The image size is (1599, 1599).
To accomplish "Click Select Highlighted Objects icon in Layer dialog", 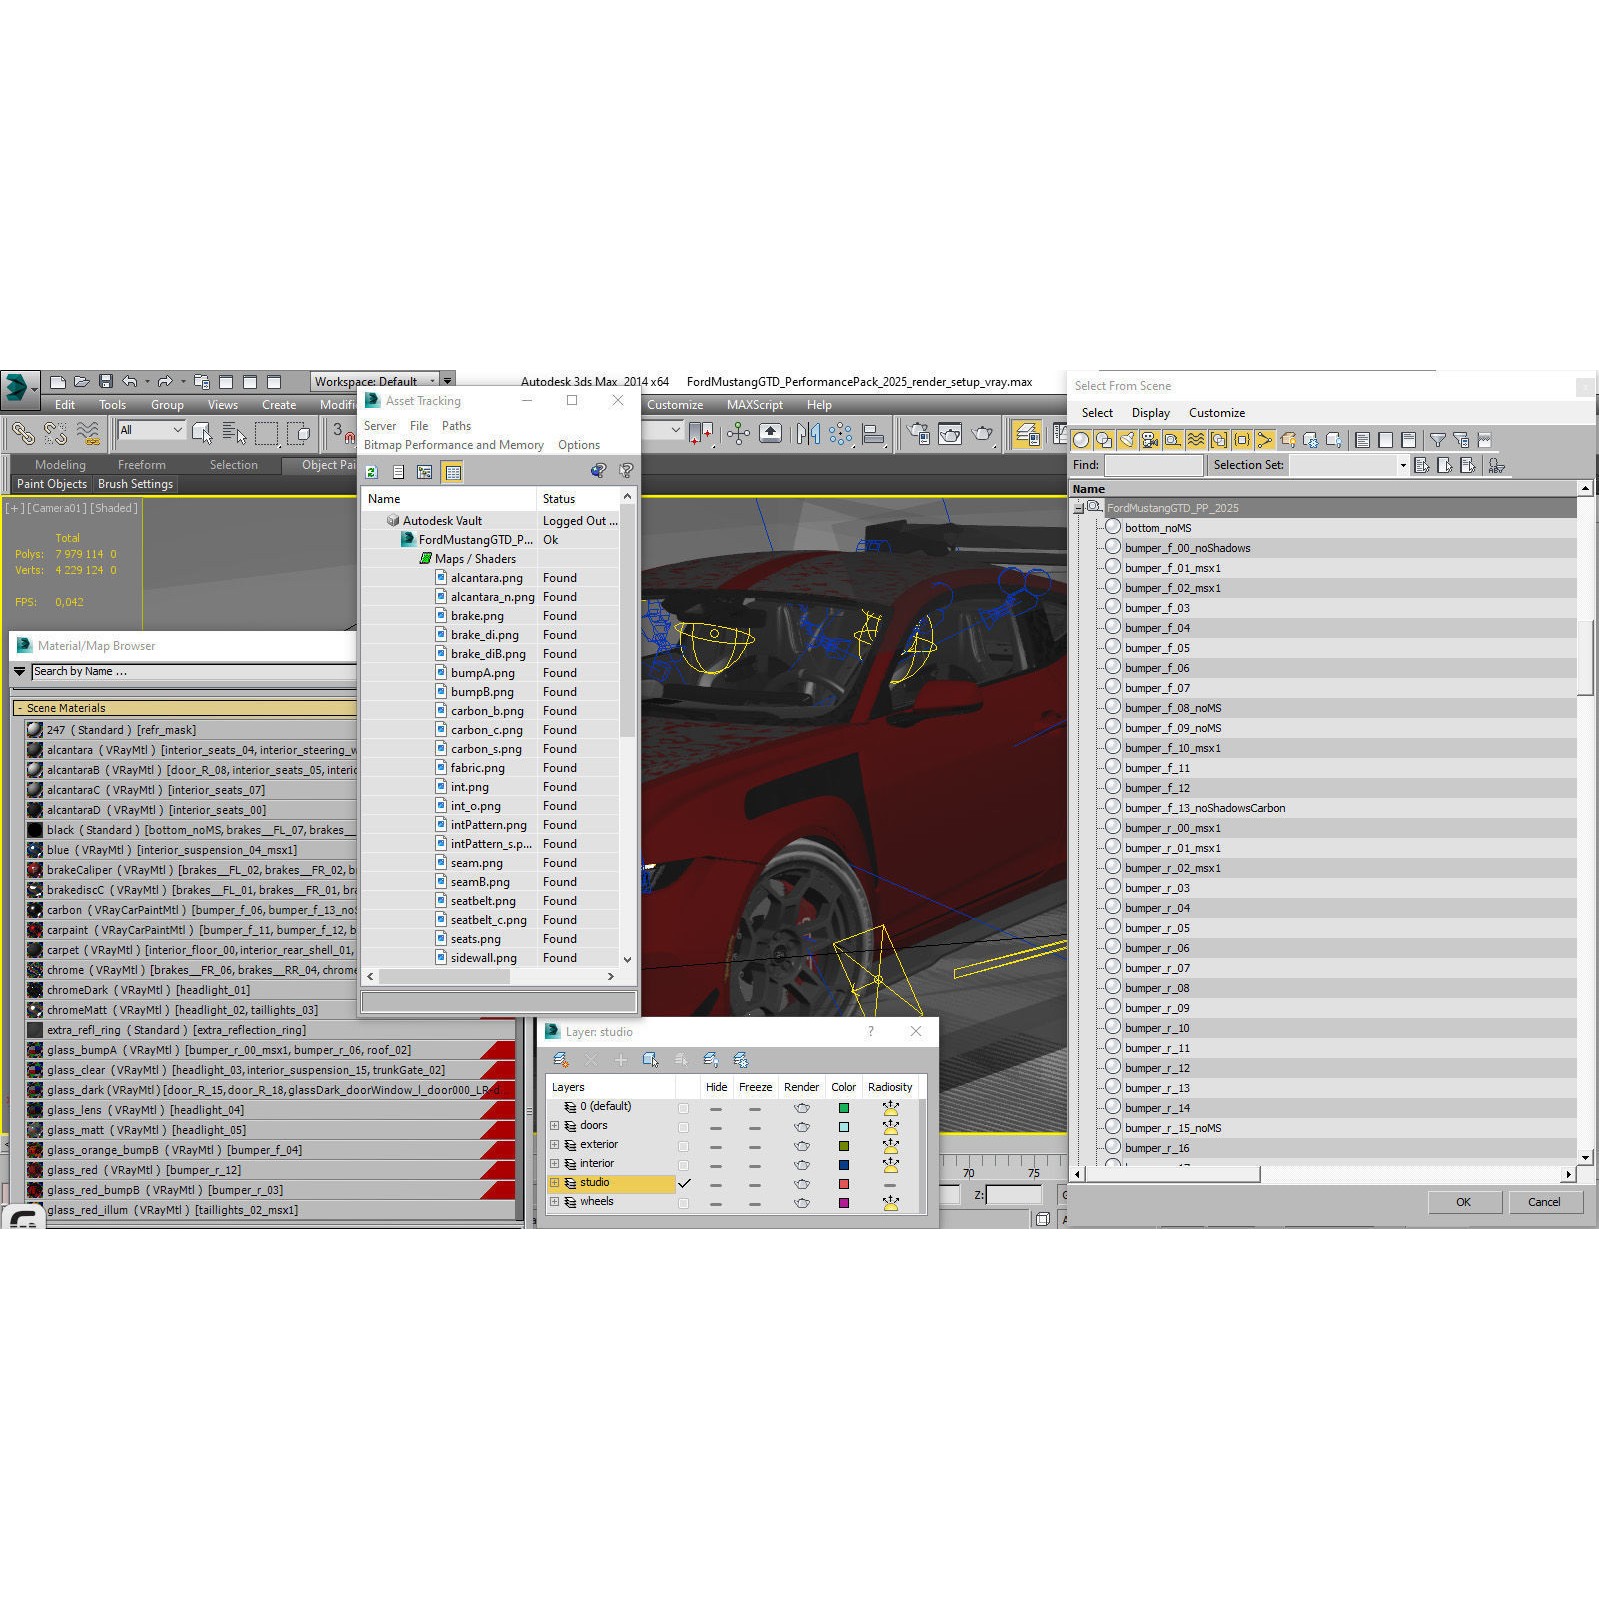I will click(651, 1059).
